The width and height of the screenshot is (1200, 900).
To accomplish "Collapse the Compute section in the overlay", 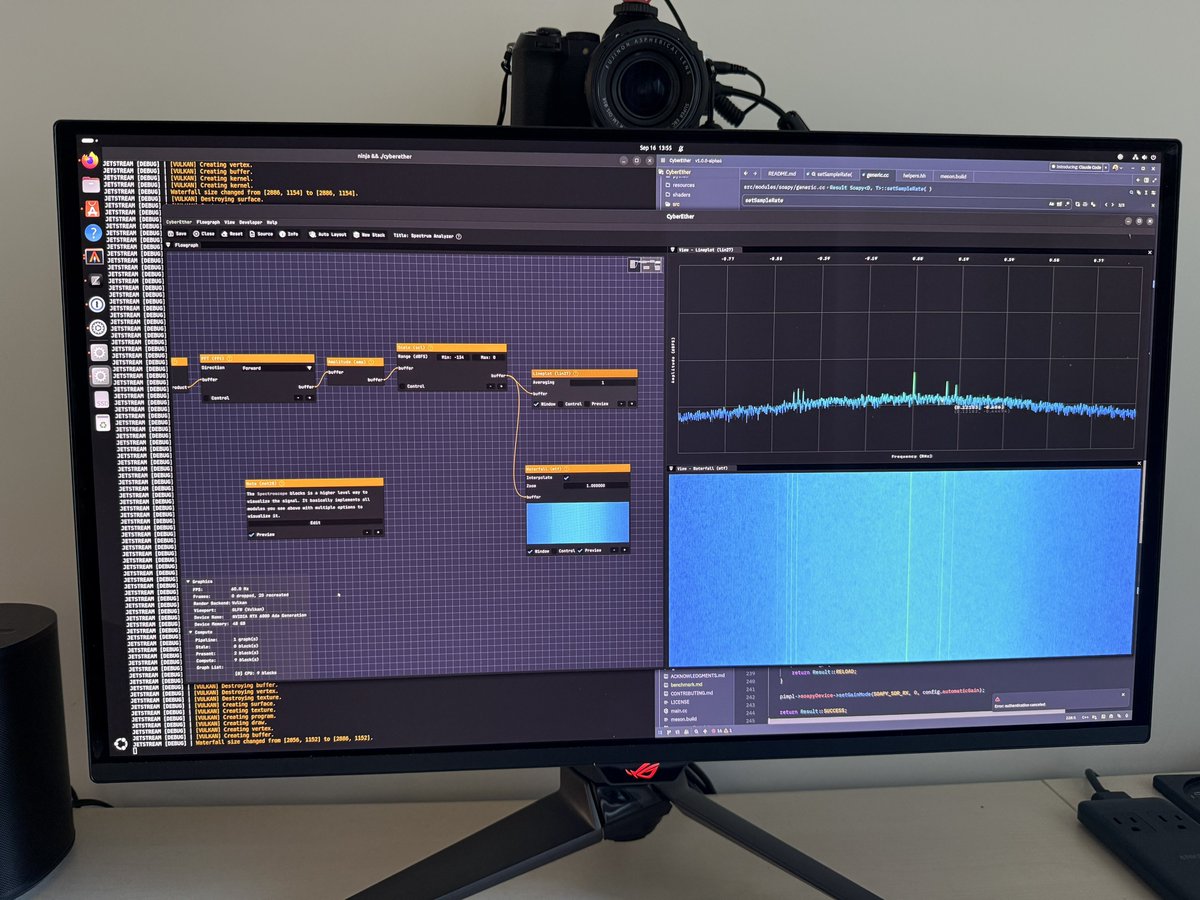I will tap(190, 632).
